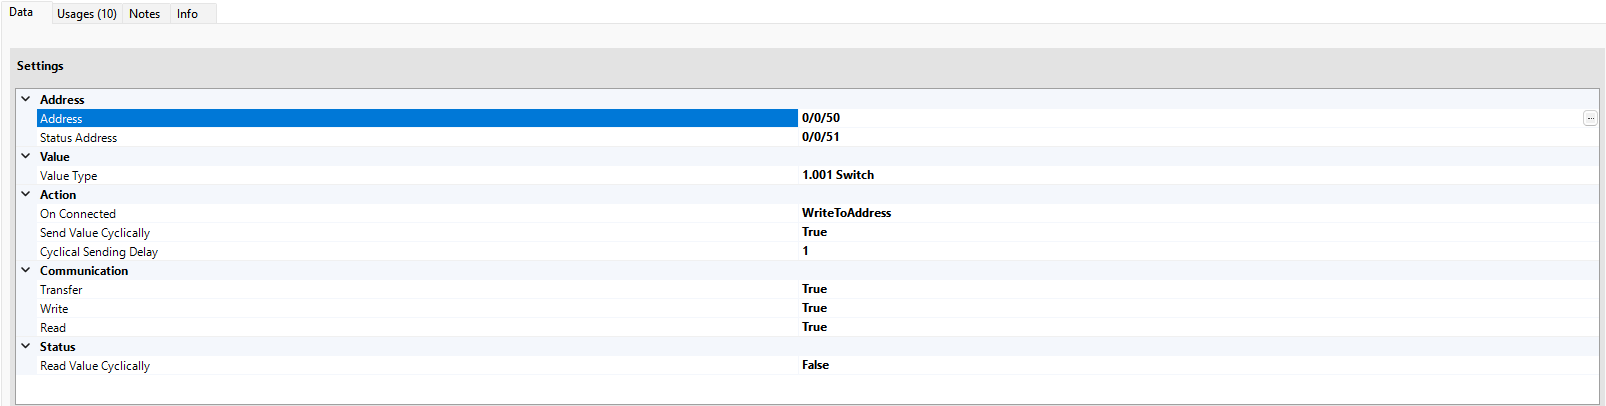The image size is (1606, 406).
Task: Select the Read property label
Action: (53, 328)
